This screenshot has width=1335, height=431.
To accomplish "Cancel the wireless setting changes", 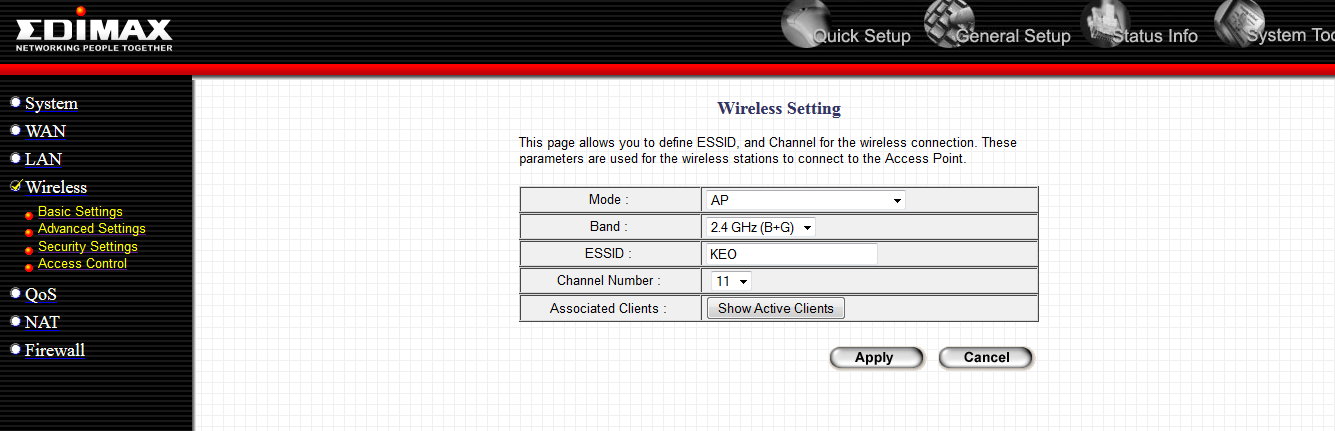I will [x=986, y=357].
